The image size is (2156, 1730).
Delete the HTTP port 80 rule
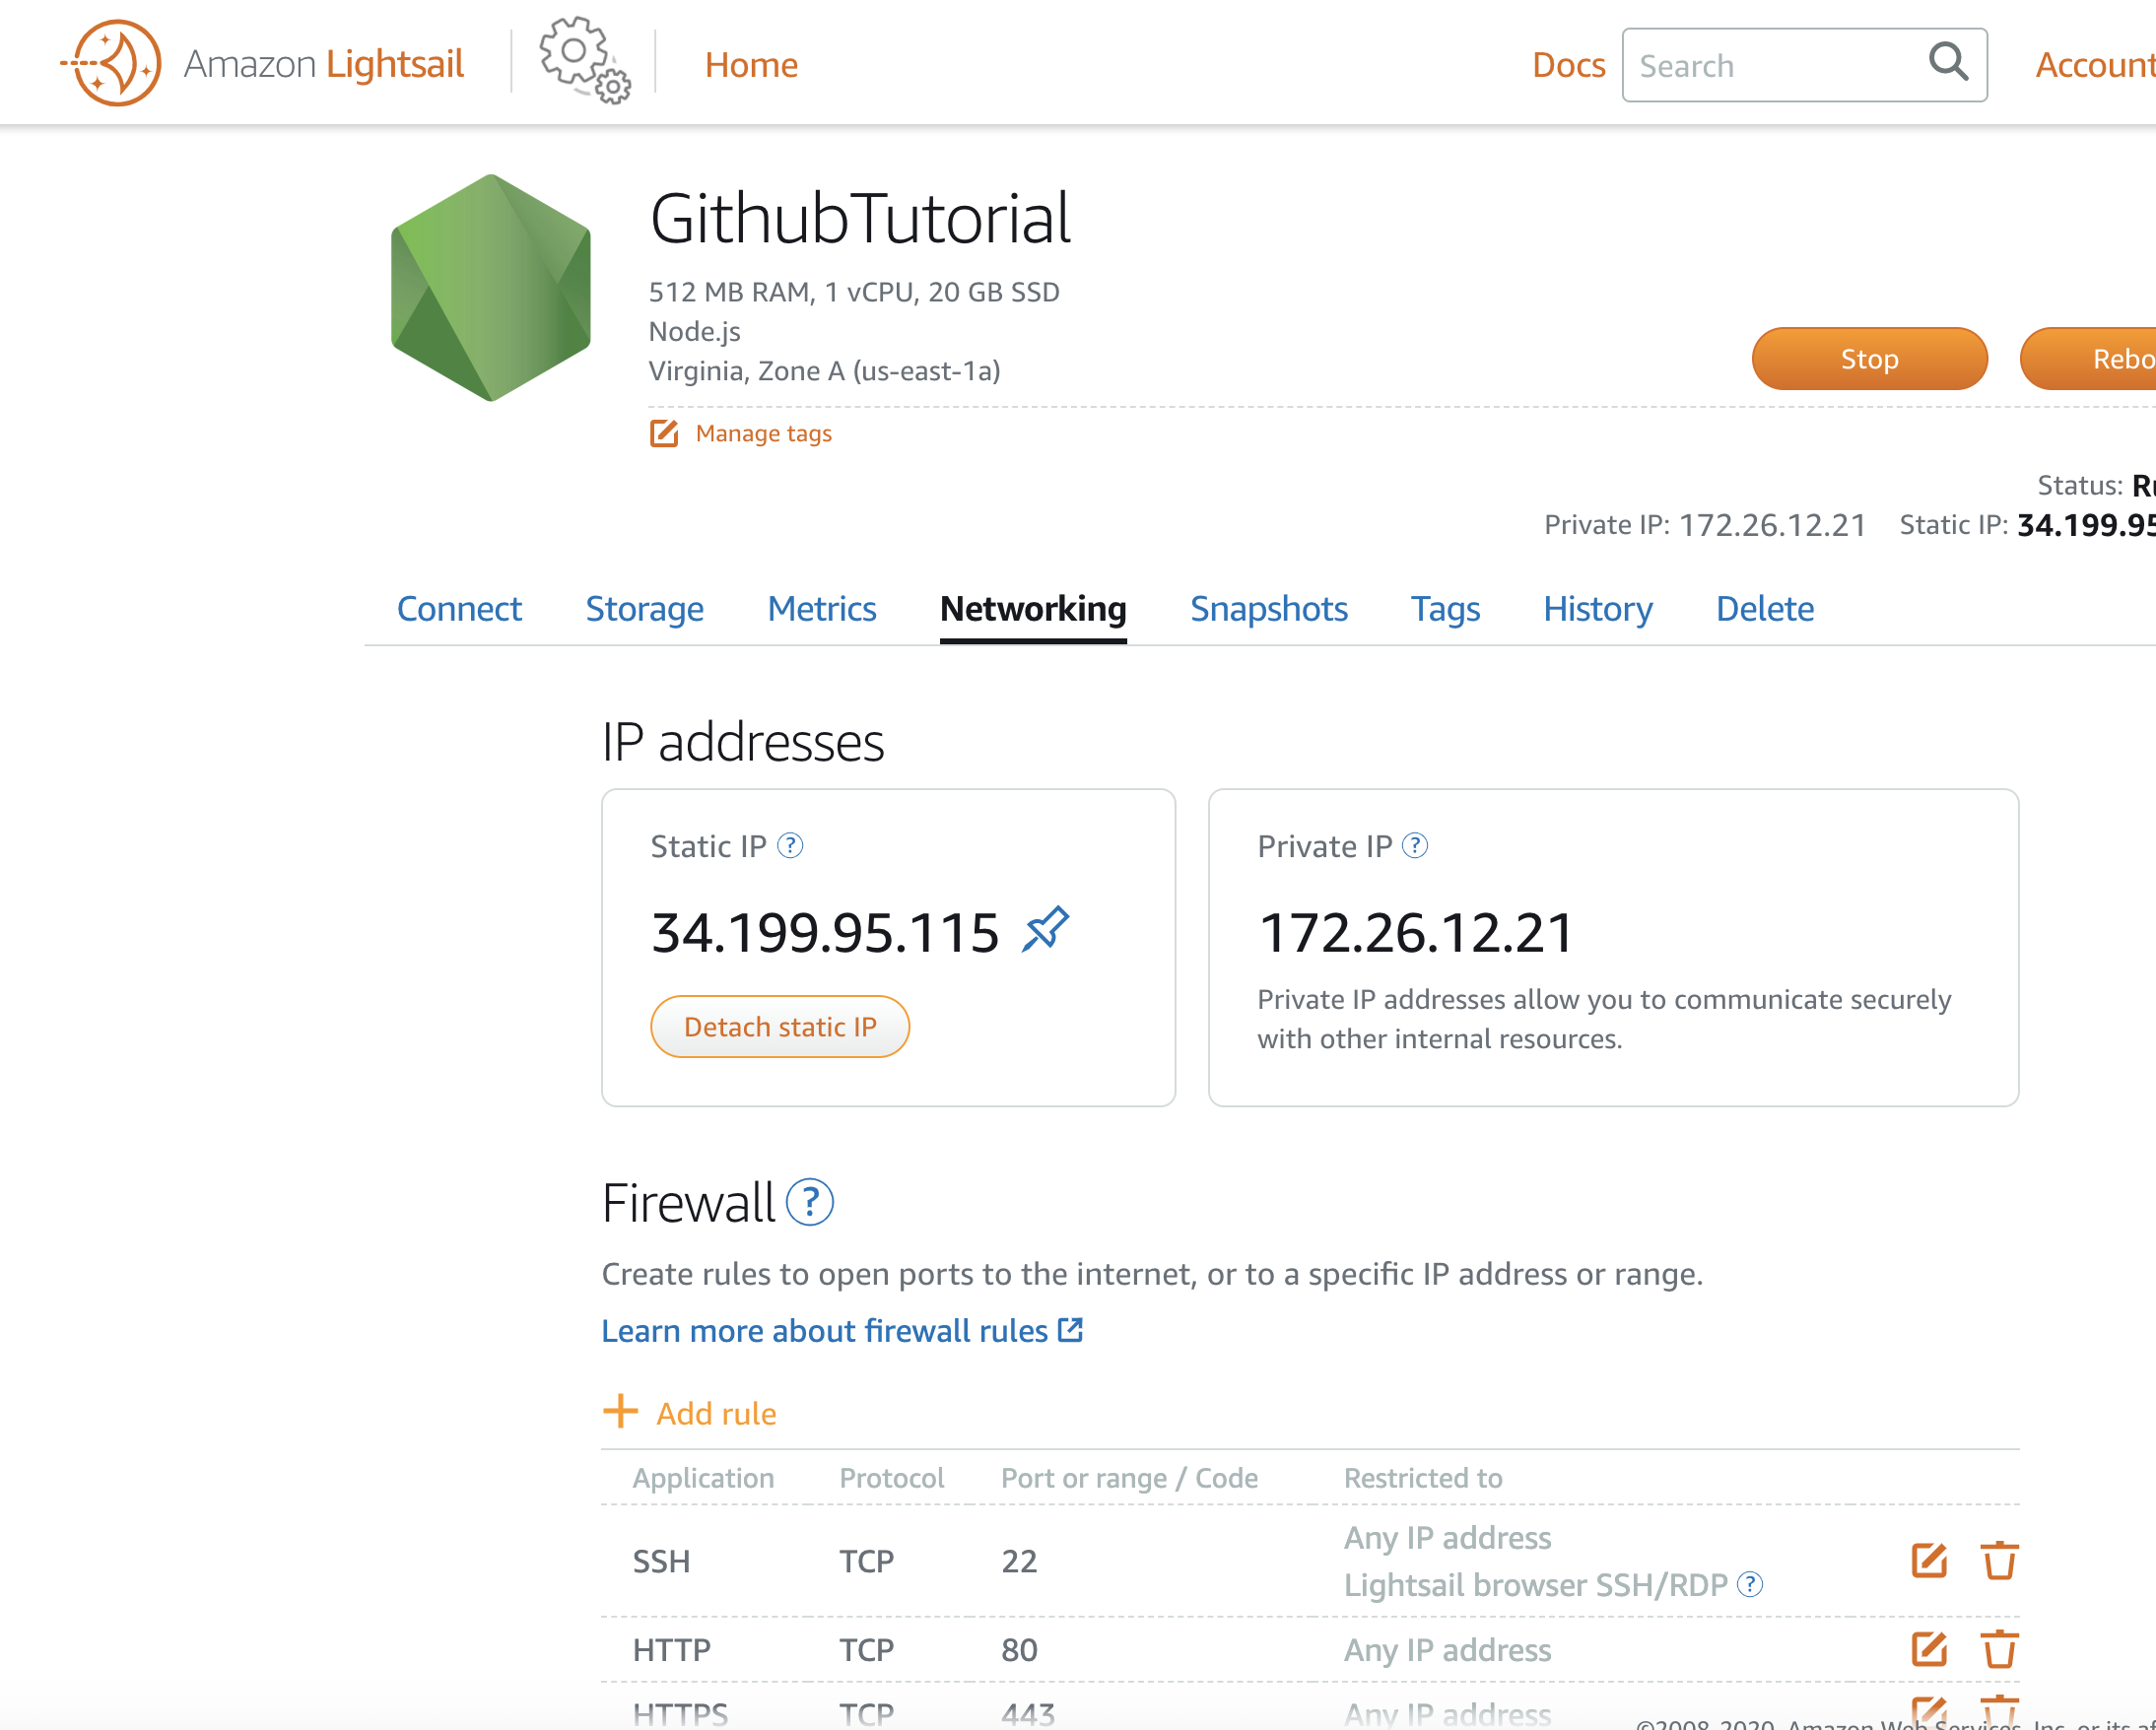1999,1649
